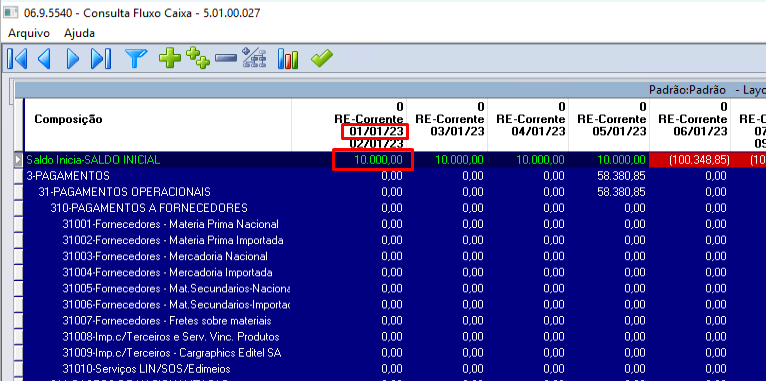This screenshot has height=381, width=766.
Task: Click 10.000,00 saldo under 01/01/23
Action: click(x=379, y=160)
